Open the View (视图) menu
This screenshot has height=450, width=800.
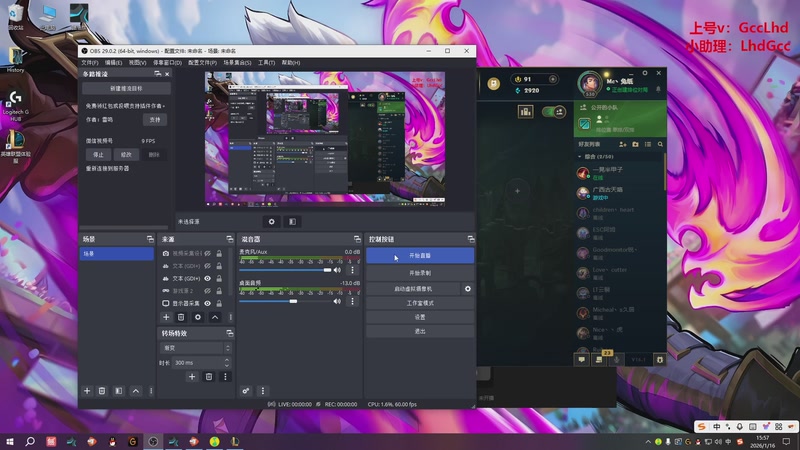(137, 63)
